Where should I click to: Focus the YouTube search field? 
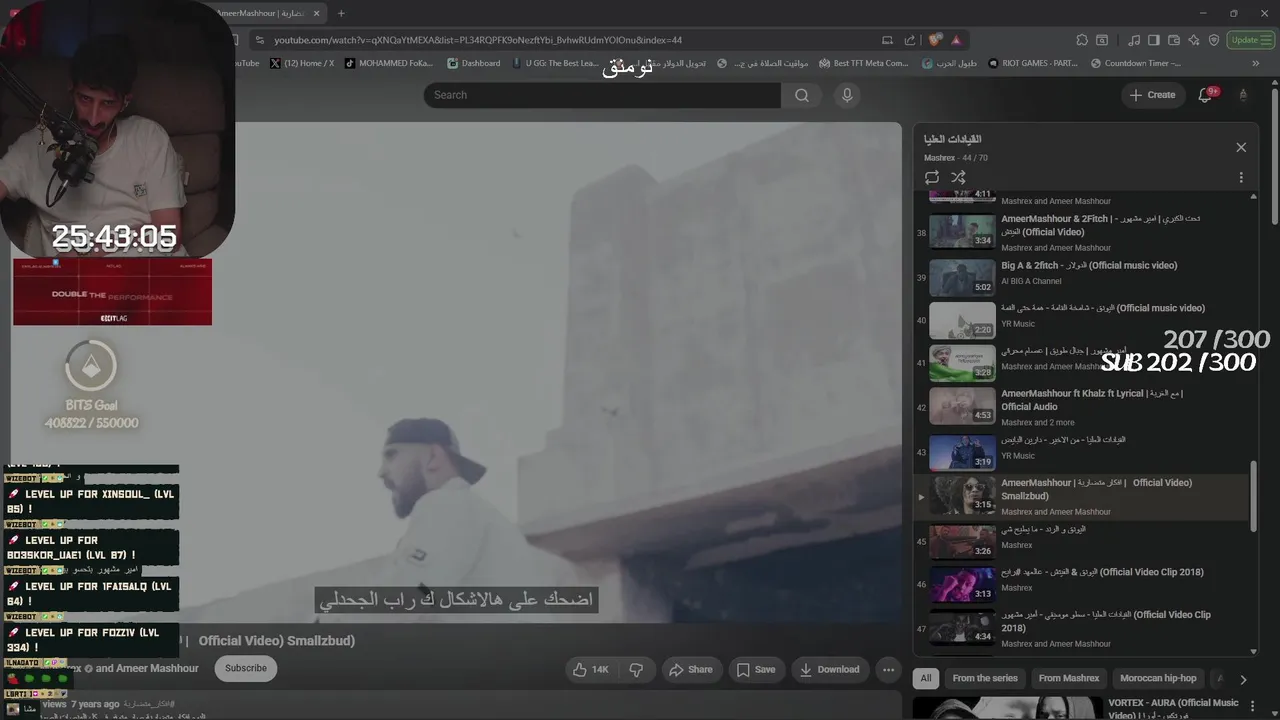click(x=602, y=95)
